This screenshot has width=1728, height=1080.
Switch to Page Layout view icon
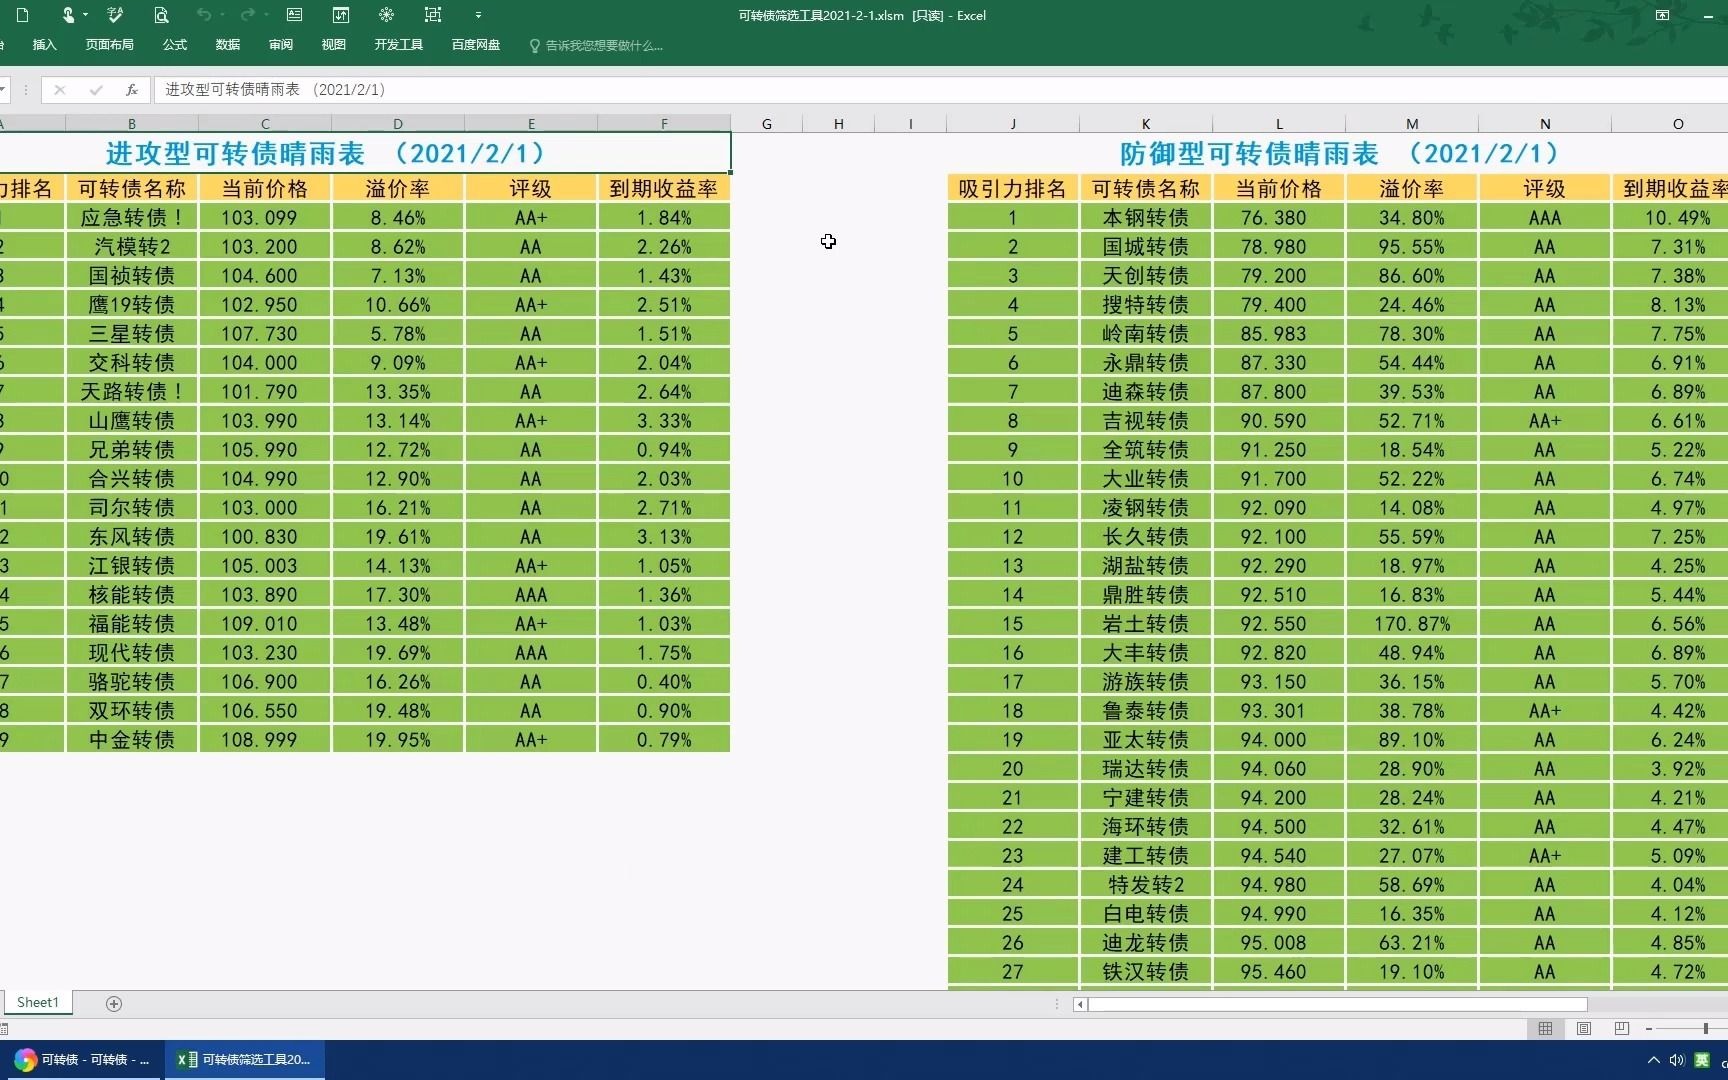1583,1028
